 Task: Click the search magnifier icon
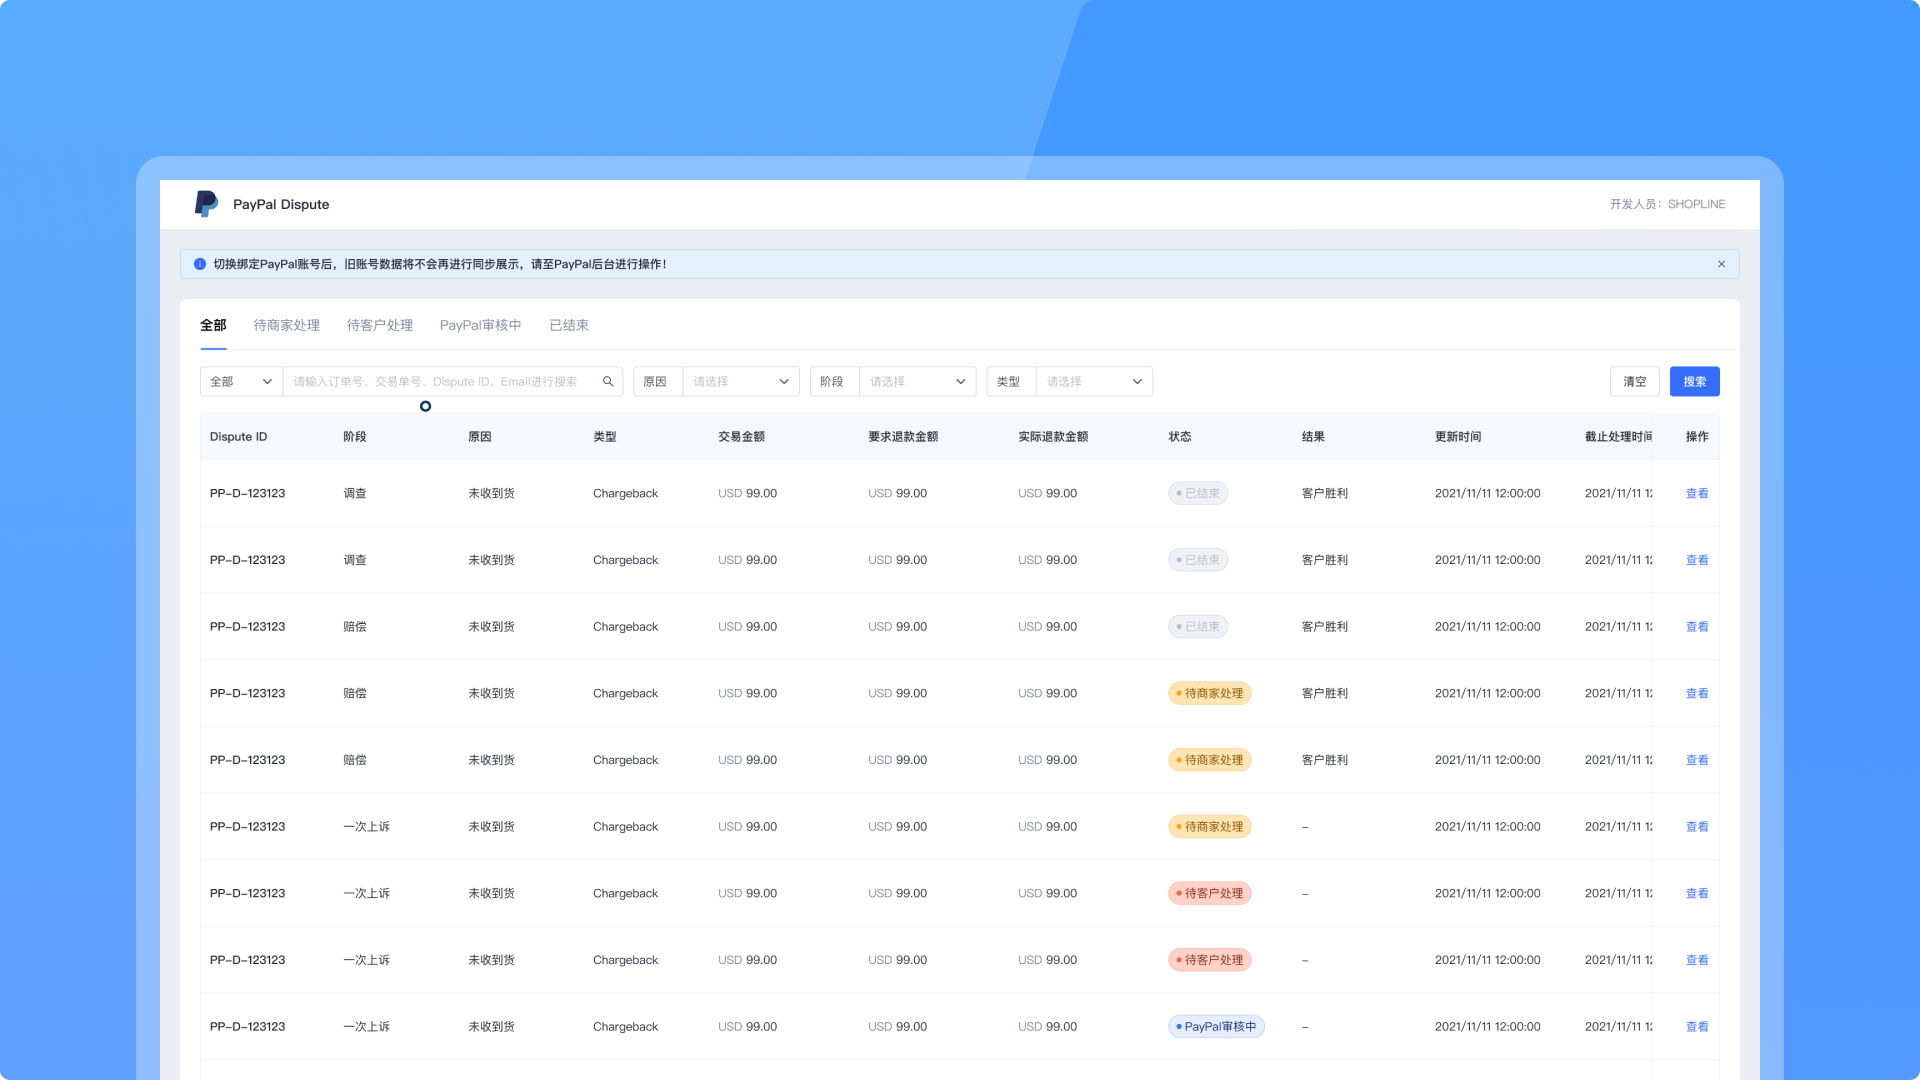pyautogui.click(x=608, y=382)
